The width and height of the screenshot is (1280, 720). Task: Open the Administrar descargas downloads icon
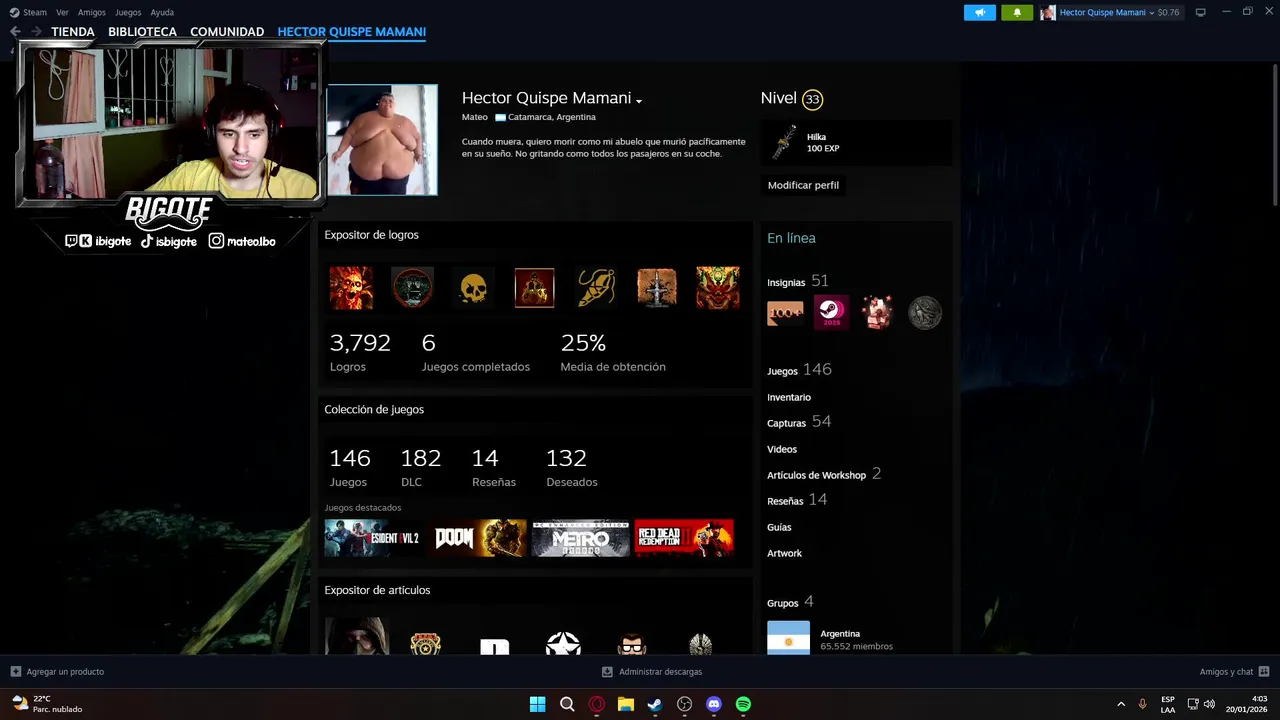(607, 672)
